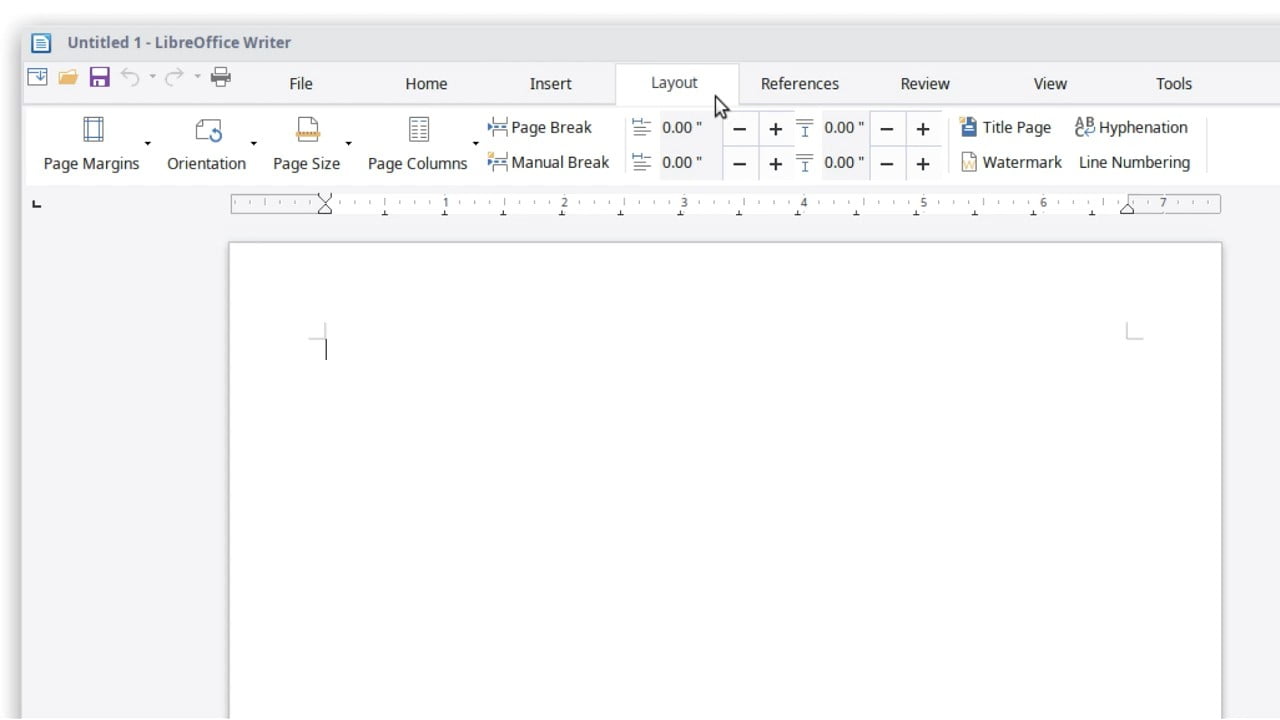Image resolution: width=1280 pixels, height=720 pixels.
Task: Click the Redo arrow icon
Action: click(174, 77)
